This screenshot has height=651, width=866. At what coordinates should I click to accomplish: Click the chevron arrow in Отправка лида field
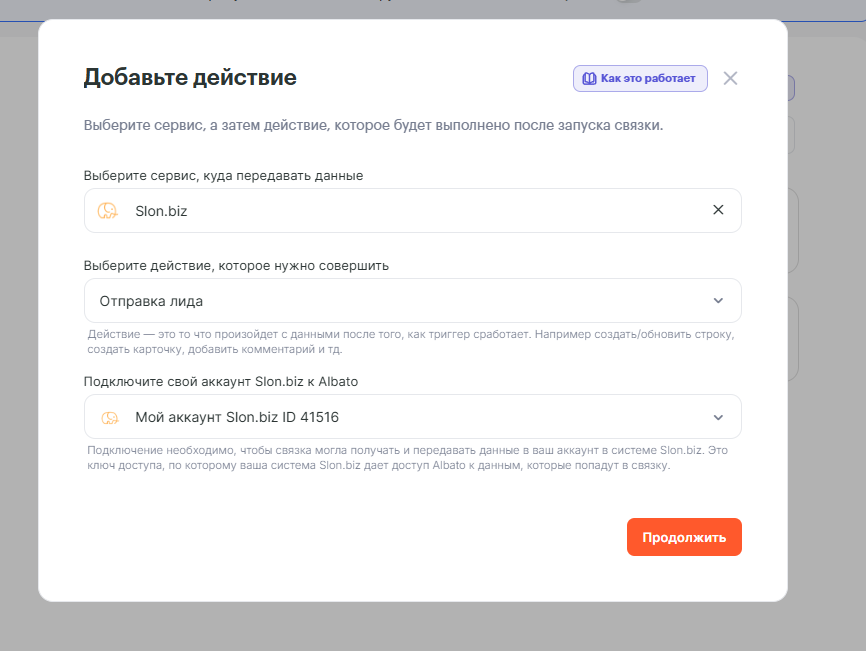coord(717,301)
